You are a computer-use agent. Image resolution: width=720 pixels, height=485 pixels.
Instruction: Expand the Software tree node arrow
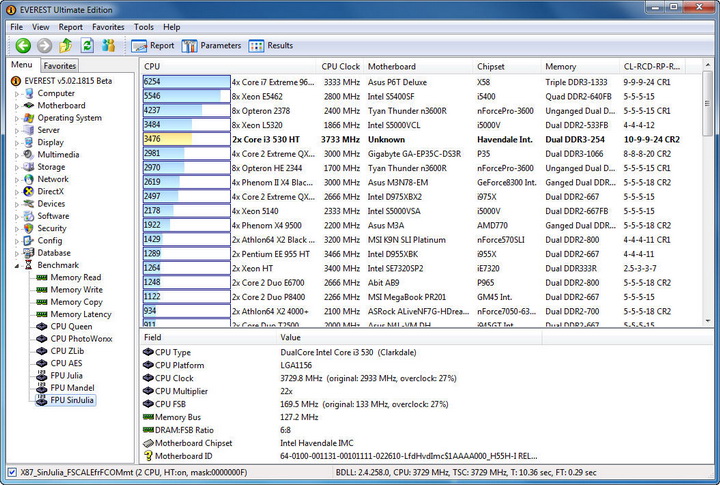click(17, 216)
